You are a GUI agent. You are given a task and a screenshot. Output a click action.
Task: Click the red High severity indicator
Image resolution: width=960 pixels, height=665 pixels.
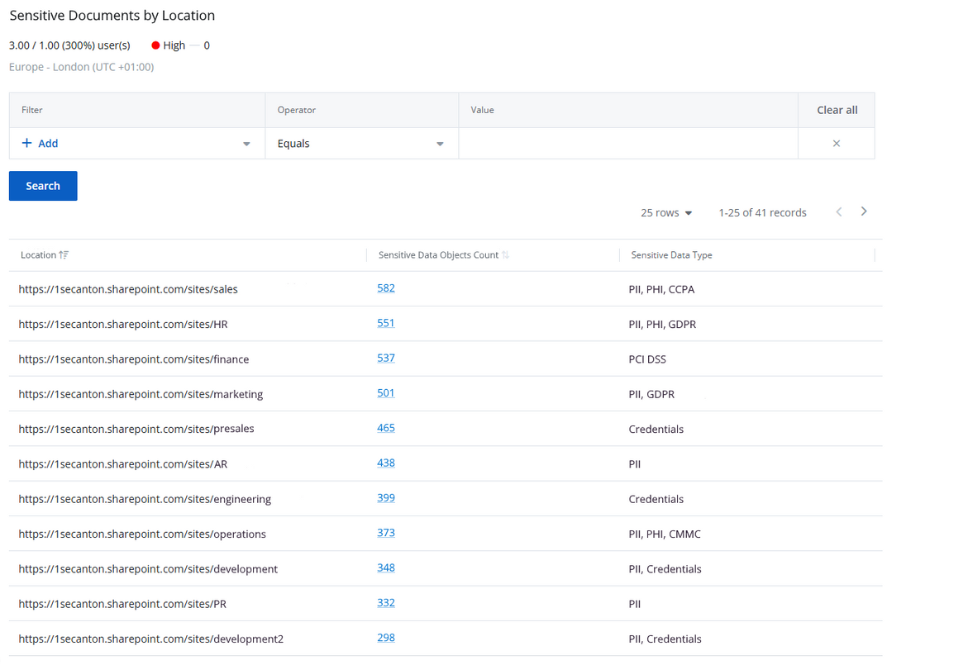pyautogui.click(x=154, y=45)
